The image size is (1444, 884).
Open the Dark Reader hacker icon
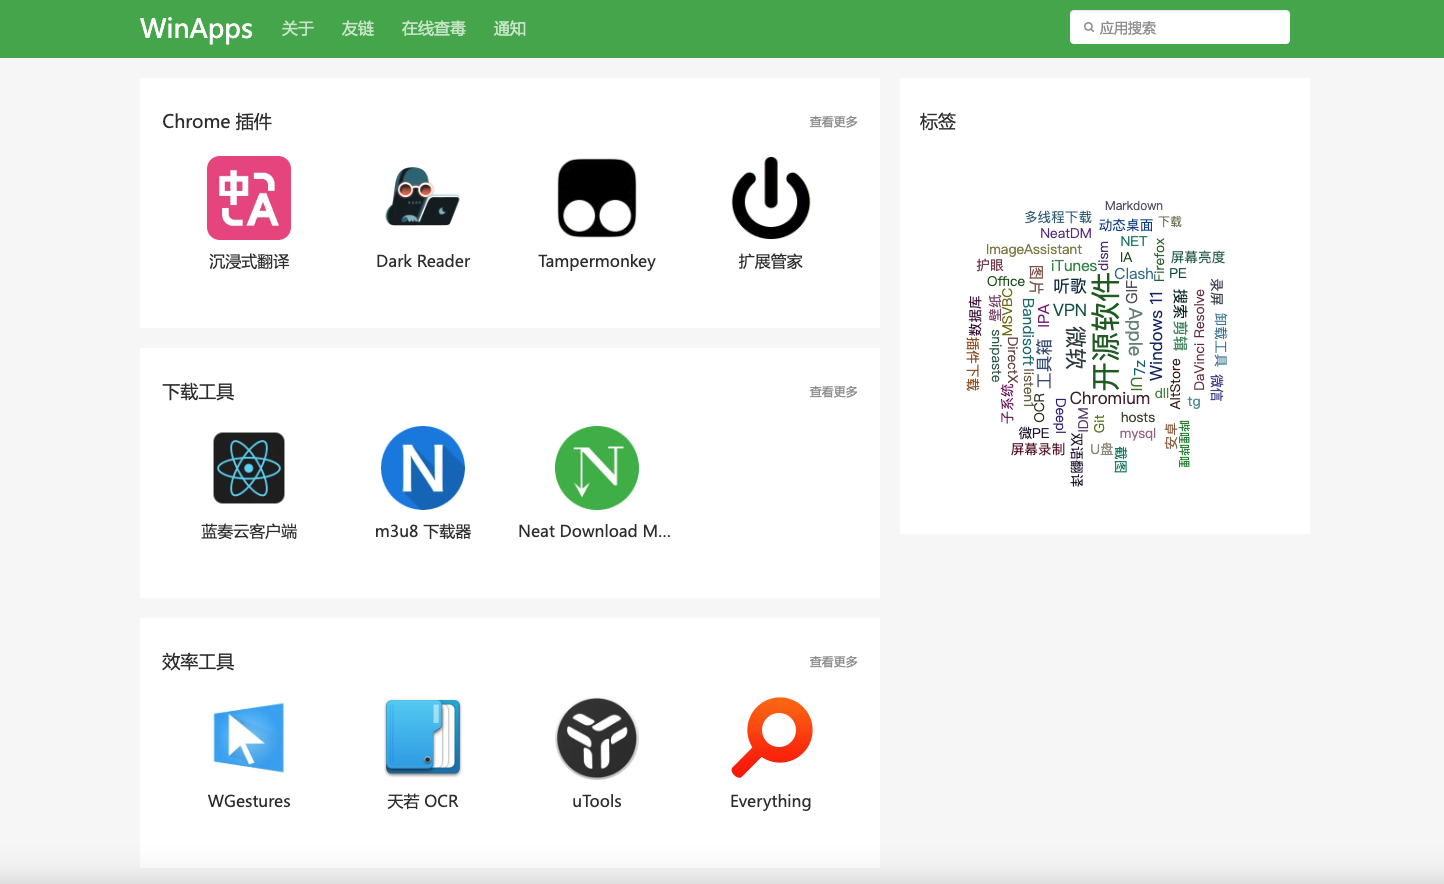pos(423,198)
